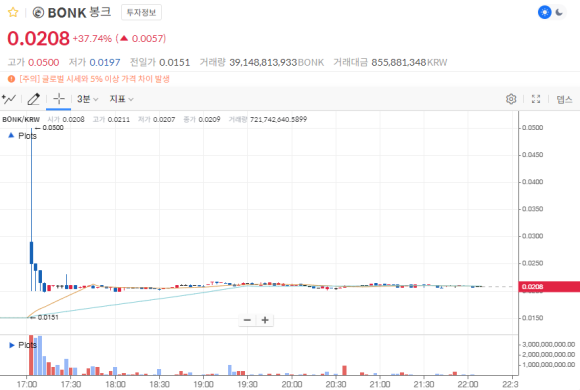
Task: Open the 지표 indicators dropdown
Action: [121, 99]
